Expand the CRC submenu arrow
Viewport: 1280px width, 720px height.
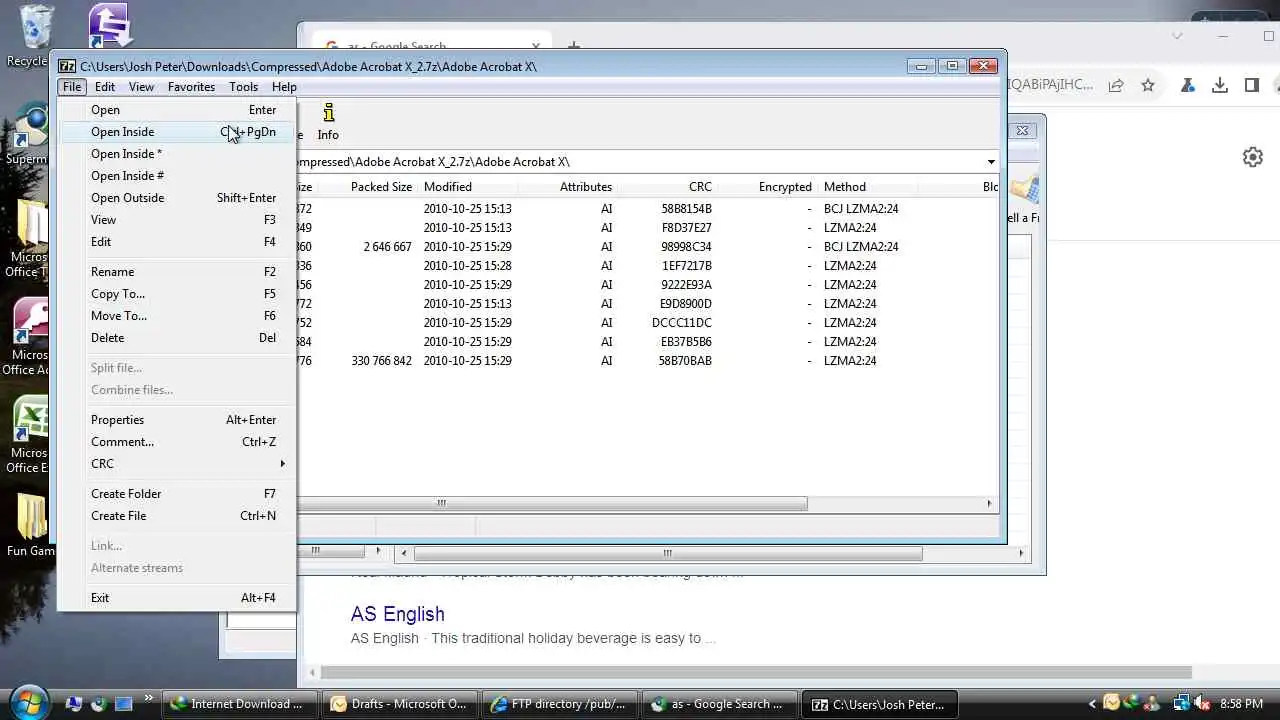[282, 464]
